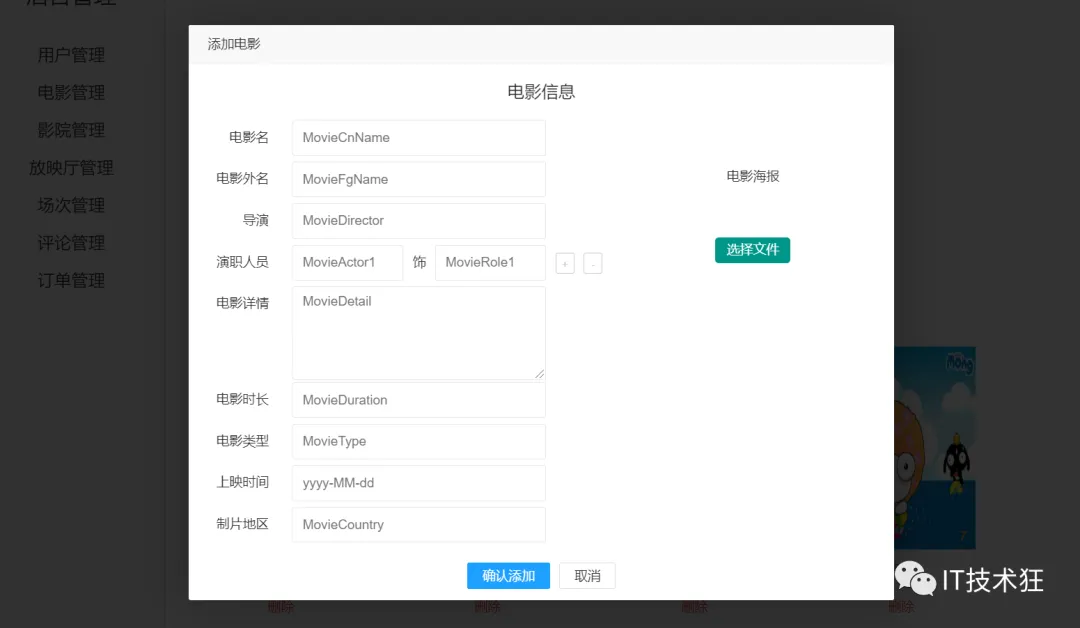Open 场次管理 in the sidebar

tap(71, 205)
